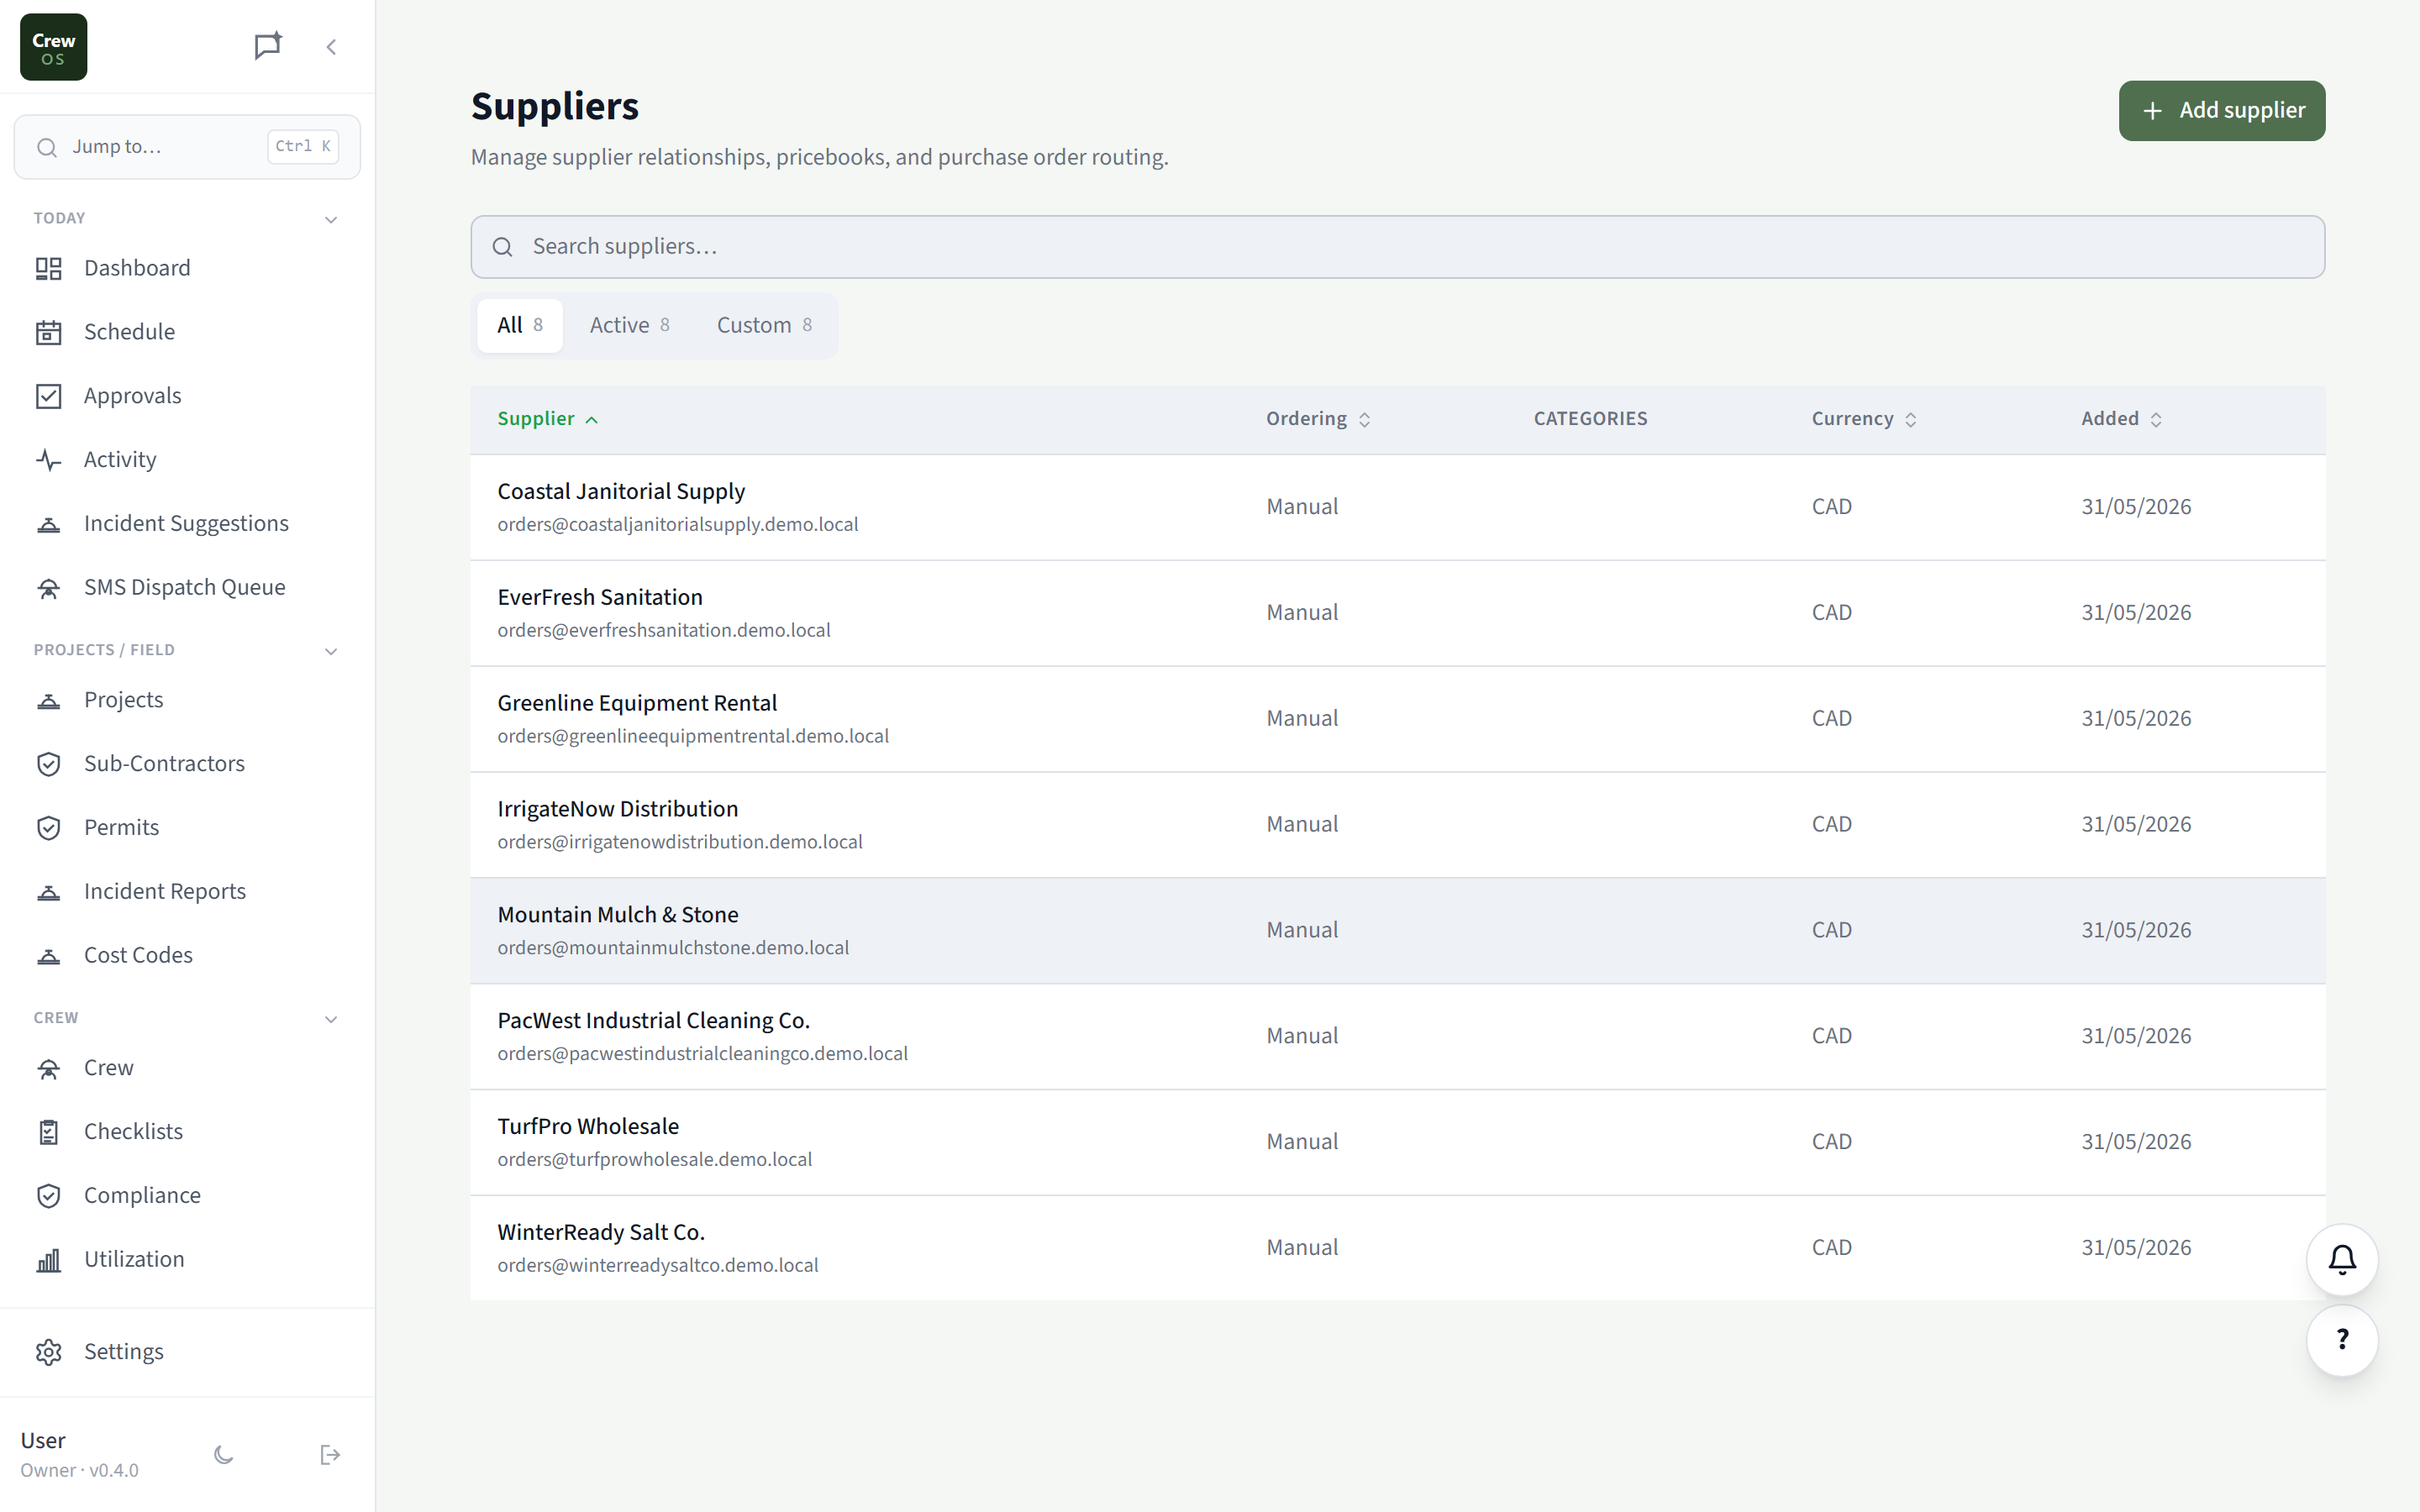Click the Settings gear icon
This screenshot has width=2420, height=1512.
click(49, 1352)
